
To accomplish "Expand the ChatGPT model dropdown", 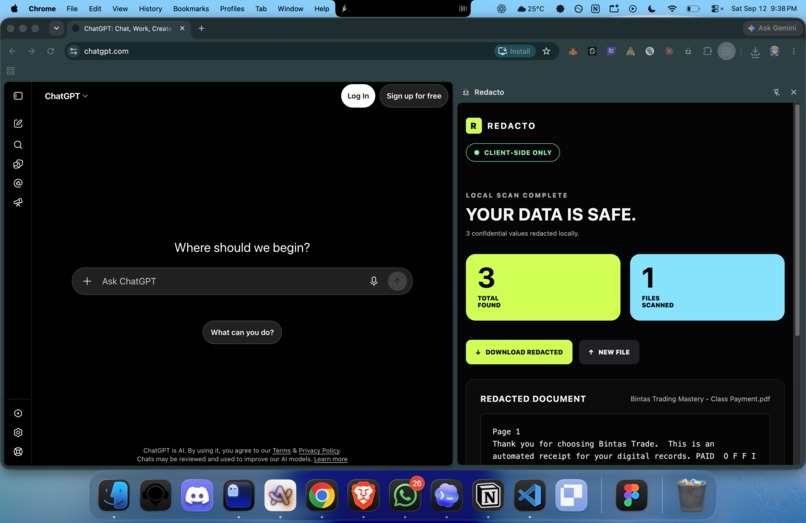I will [x=66, y=96].
